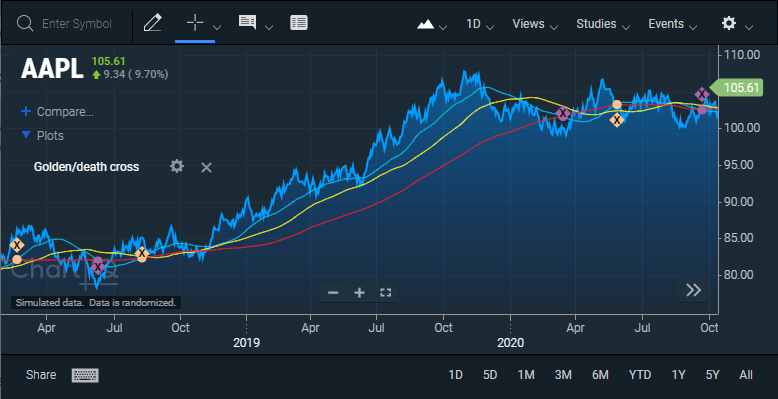Click the info callout speech-bubble icon
Viewport: 778px width, 399px height.
(x=247, y=22)
